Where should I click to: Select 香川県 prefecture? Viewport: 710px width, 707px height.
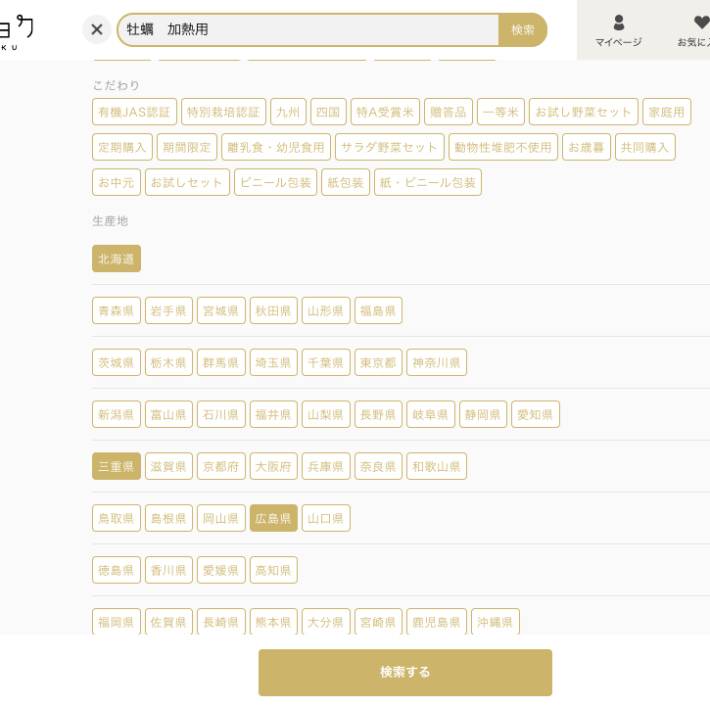point(169,570)
